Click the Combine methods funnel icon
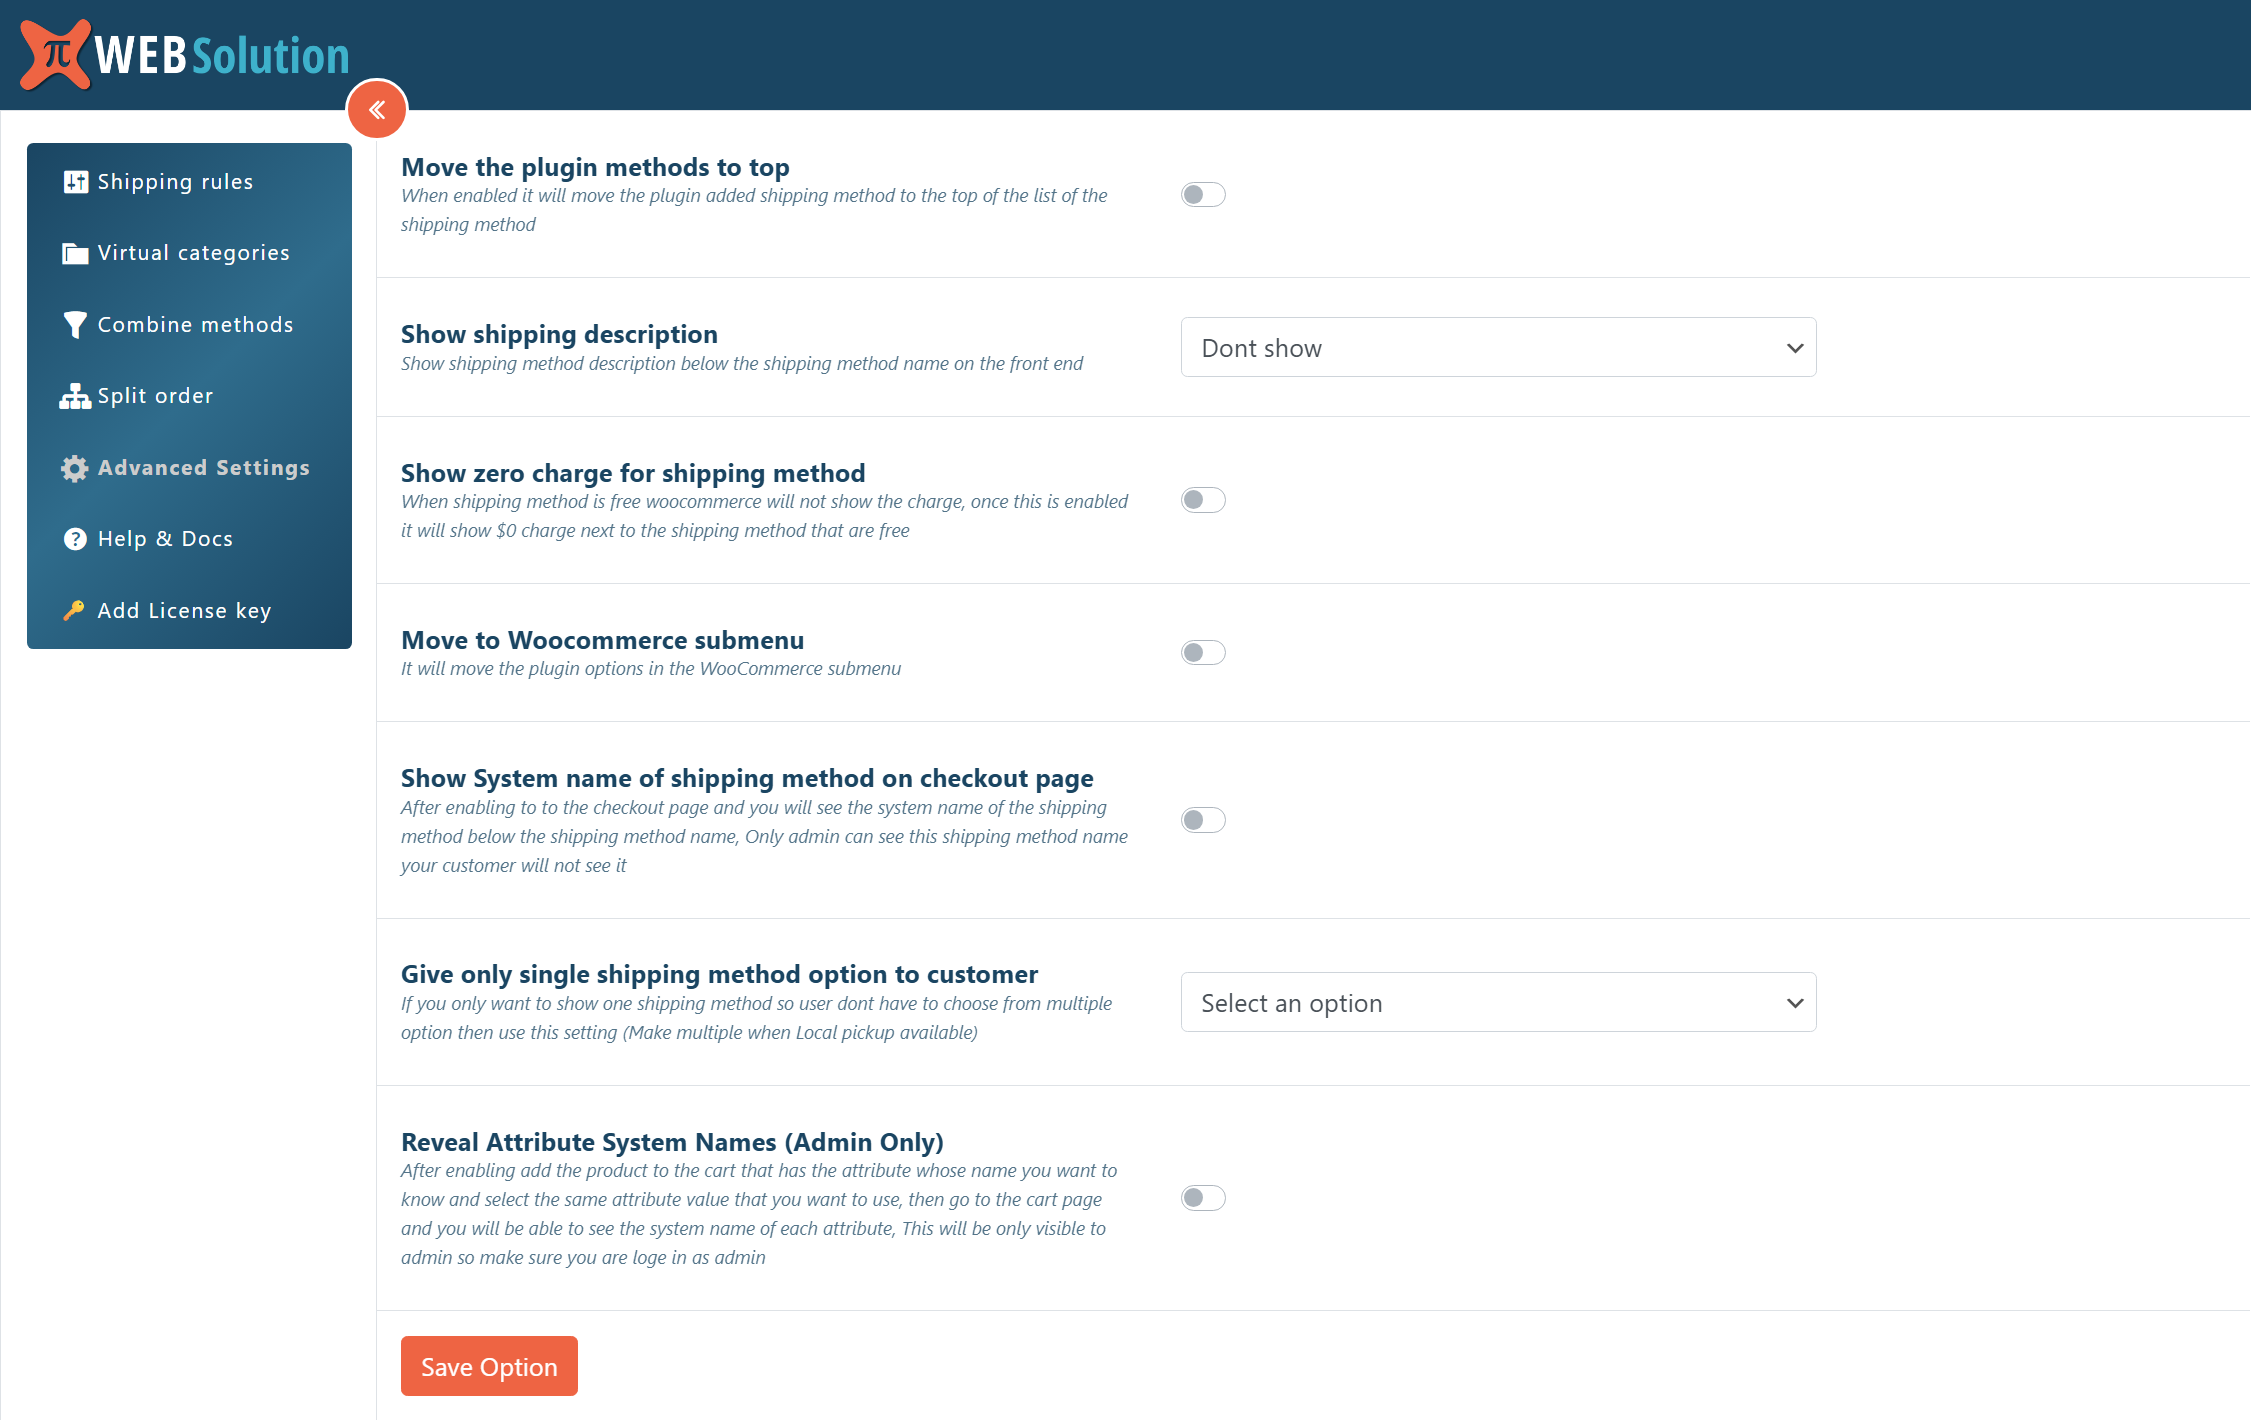 point(75,325)
